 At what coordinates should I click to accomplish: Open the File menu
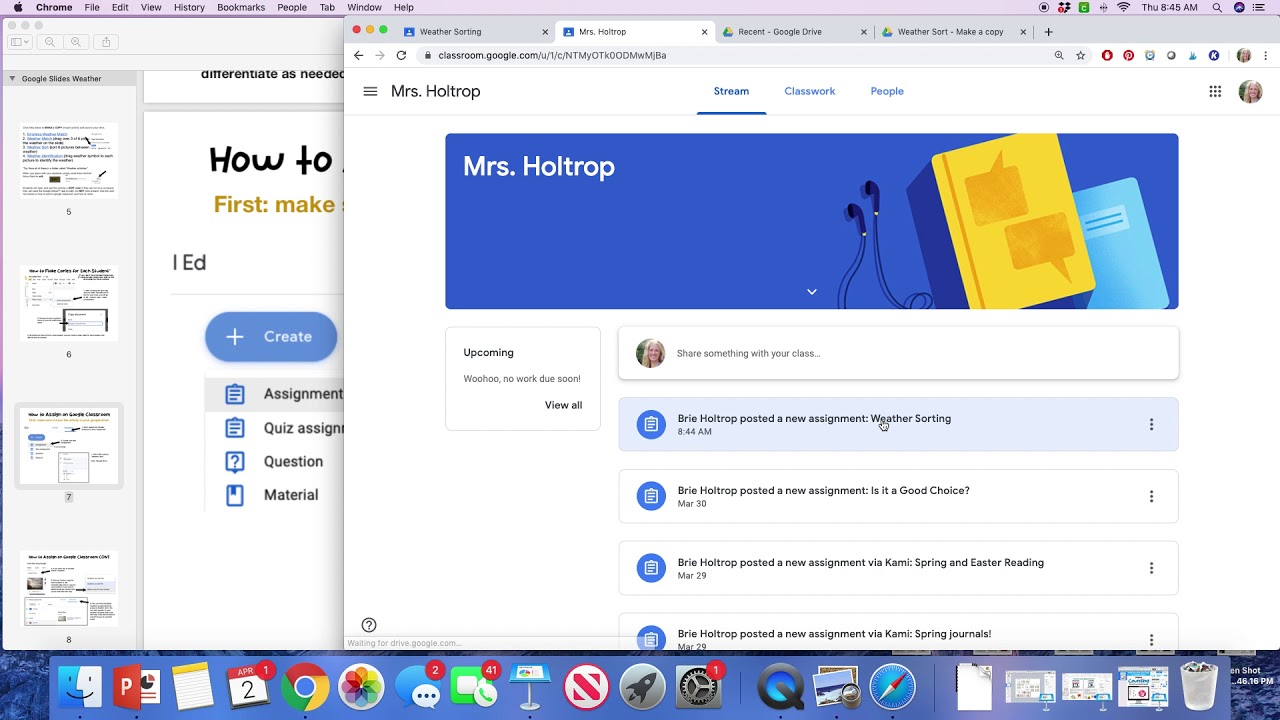click(x=92, y=7)
